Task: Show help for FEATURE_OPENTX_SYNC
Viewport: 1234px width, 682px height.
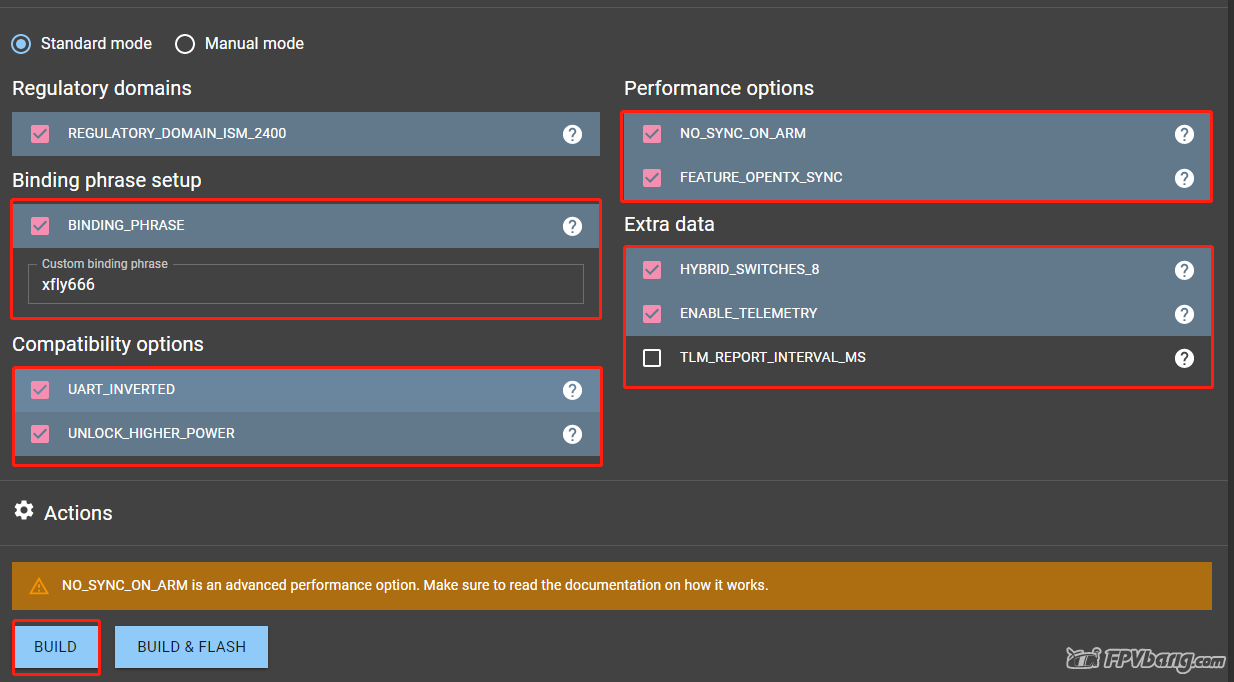Action: click(x=1184, y=178)
